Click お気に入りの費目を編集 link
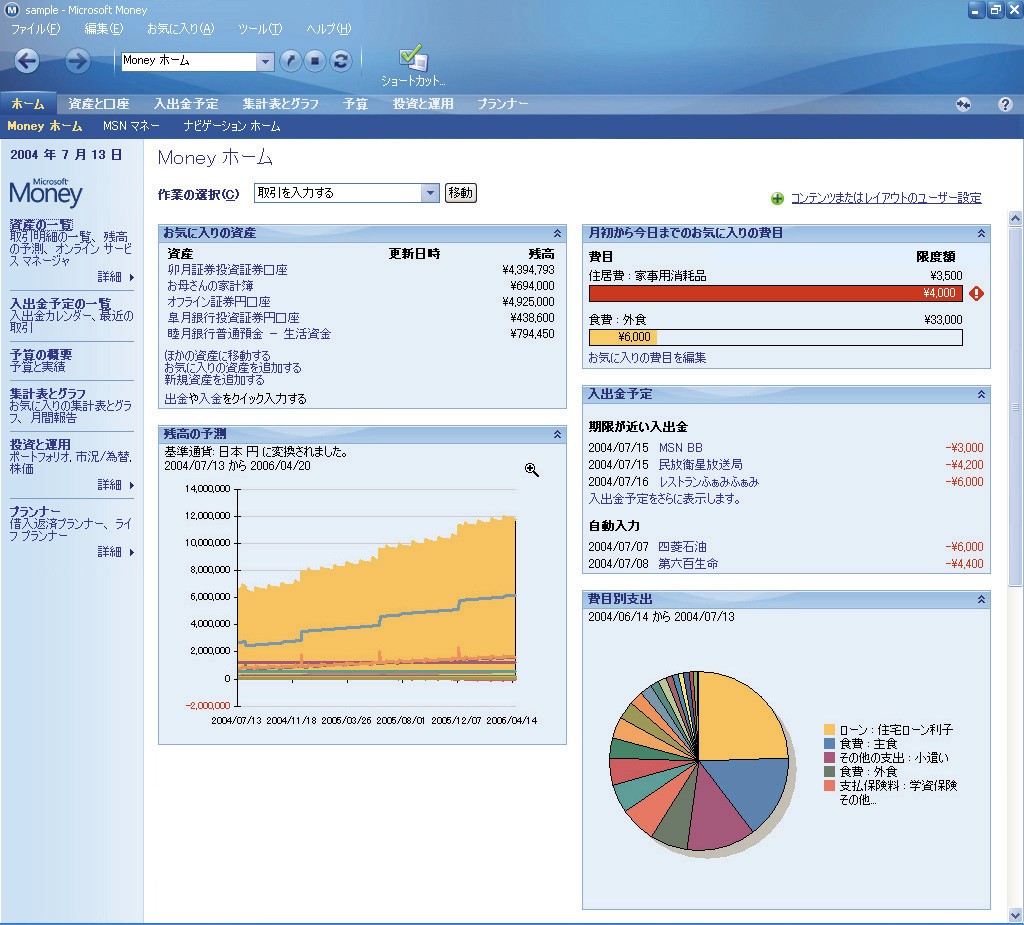This screenshot has width=1024, height=925. point(647,358)
